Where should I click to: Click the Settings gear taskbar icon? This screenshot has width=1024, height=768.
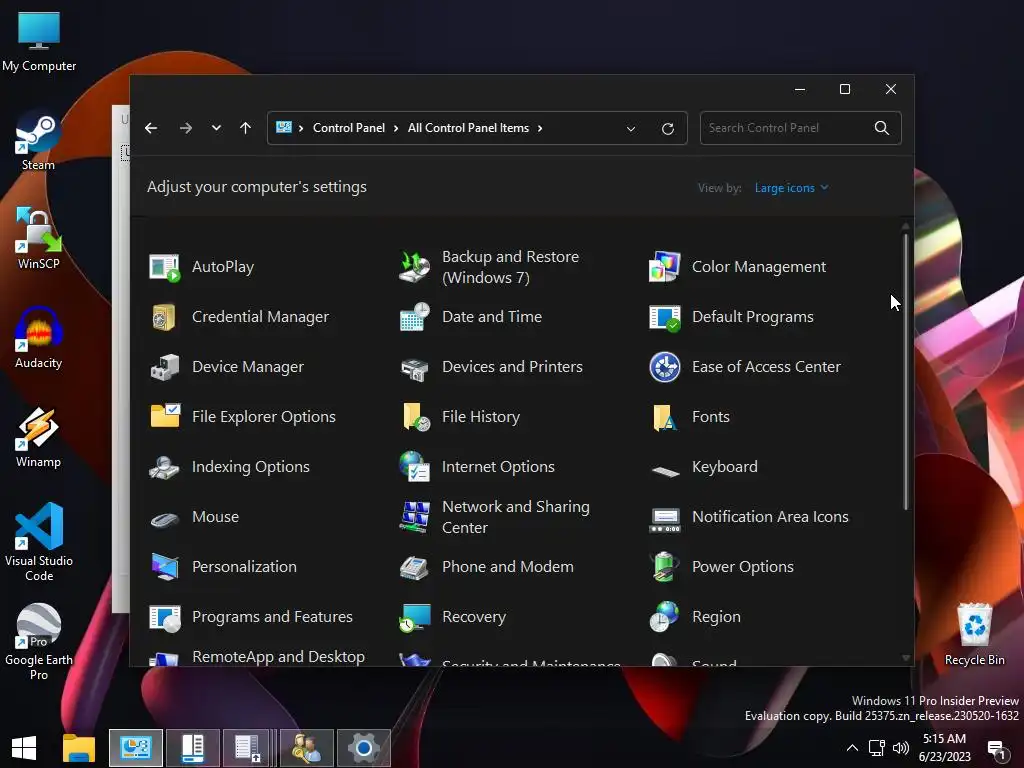pyautogui.click(x=364, y=748)
